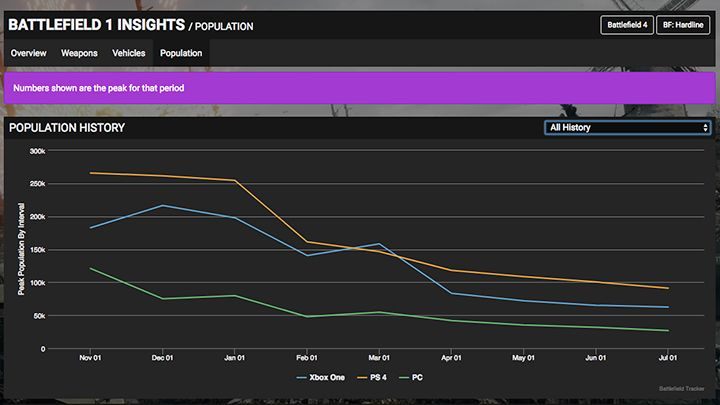Screen dimensions: 720x405
Task: Click the Xbox One peak at Dec 01
Action: coord(163,205)
